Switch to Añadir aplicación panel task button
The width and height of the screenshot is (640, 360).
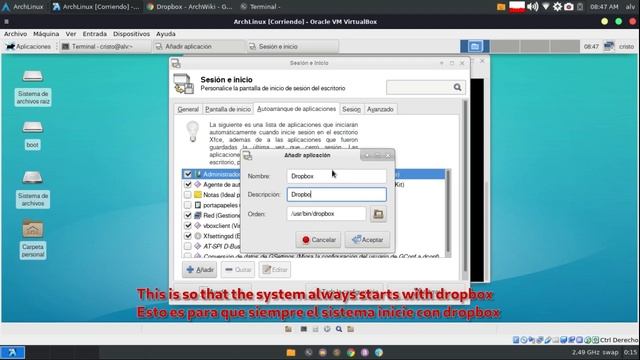[198, 47]
